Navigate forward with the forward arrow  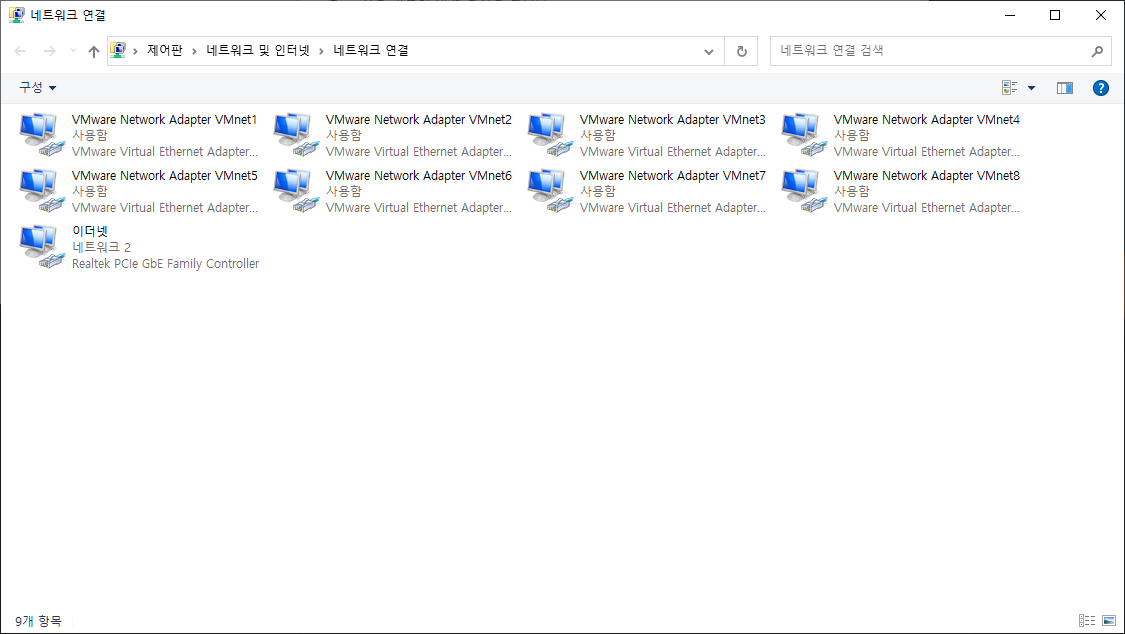(50, 51)
